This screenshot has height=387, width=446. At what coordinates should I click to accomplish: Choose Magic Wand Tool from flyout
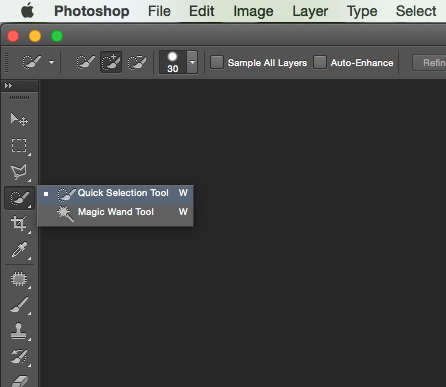coord(115,212)
